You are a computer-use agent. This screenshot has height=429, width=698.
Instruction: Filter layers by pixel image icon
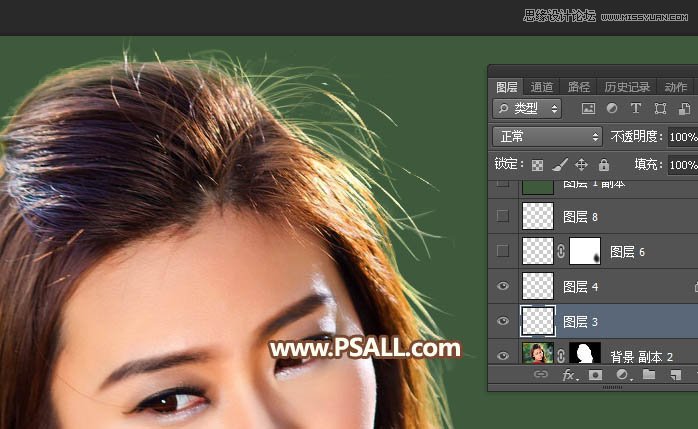pyautogui.click(x=588, y=108)
